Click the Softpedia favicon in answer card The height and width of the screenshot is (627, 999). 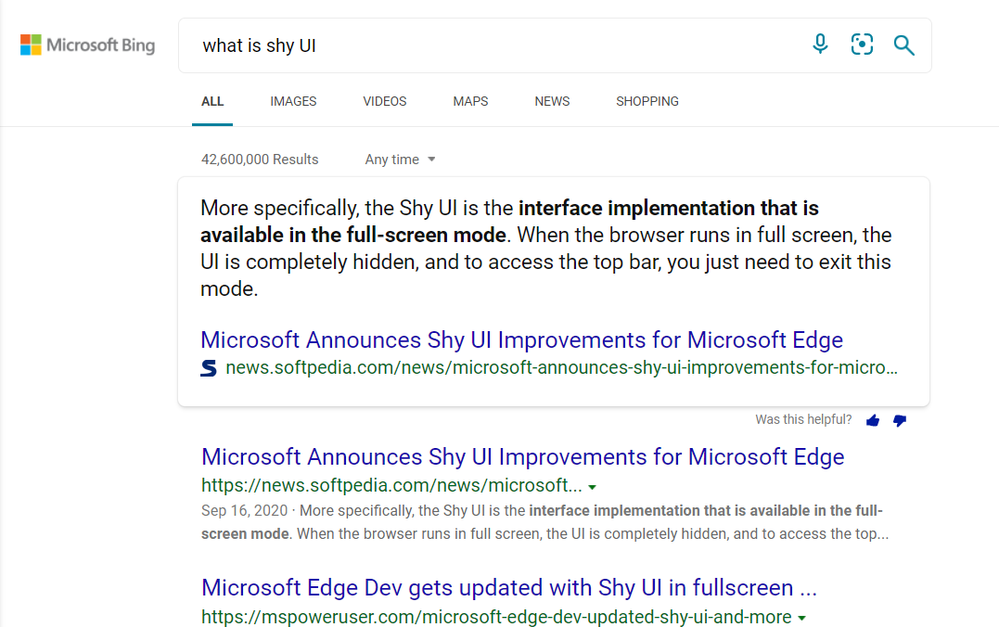(x=209, y=368)
